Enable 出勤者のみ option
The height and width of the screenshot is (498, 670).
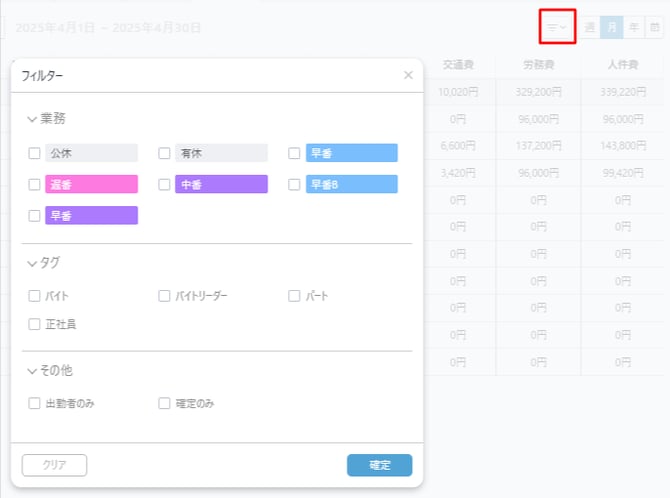coord(35,404)
